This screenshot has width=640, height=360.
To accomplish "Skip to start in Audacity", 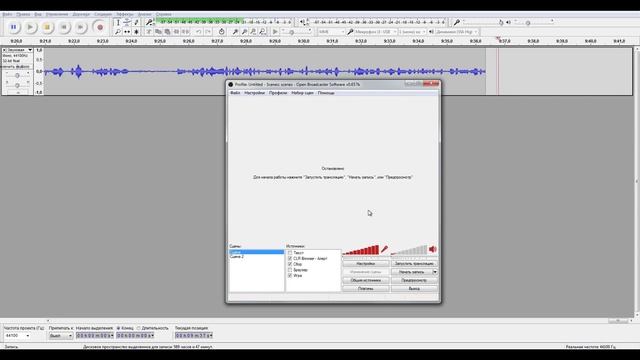I will click(64, 27).
